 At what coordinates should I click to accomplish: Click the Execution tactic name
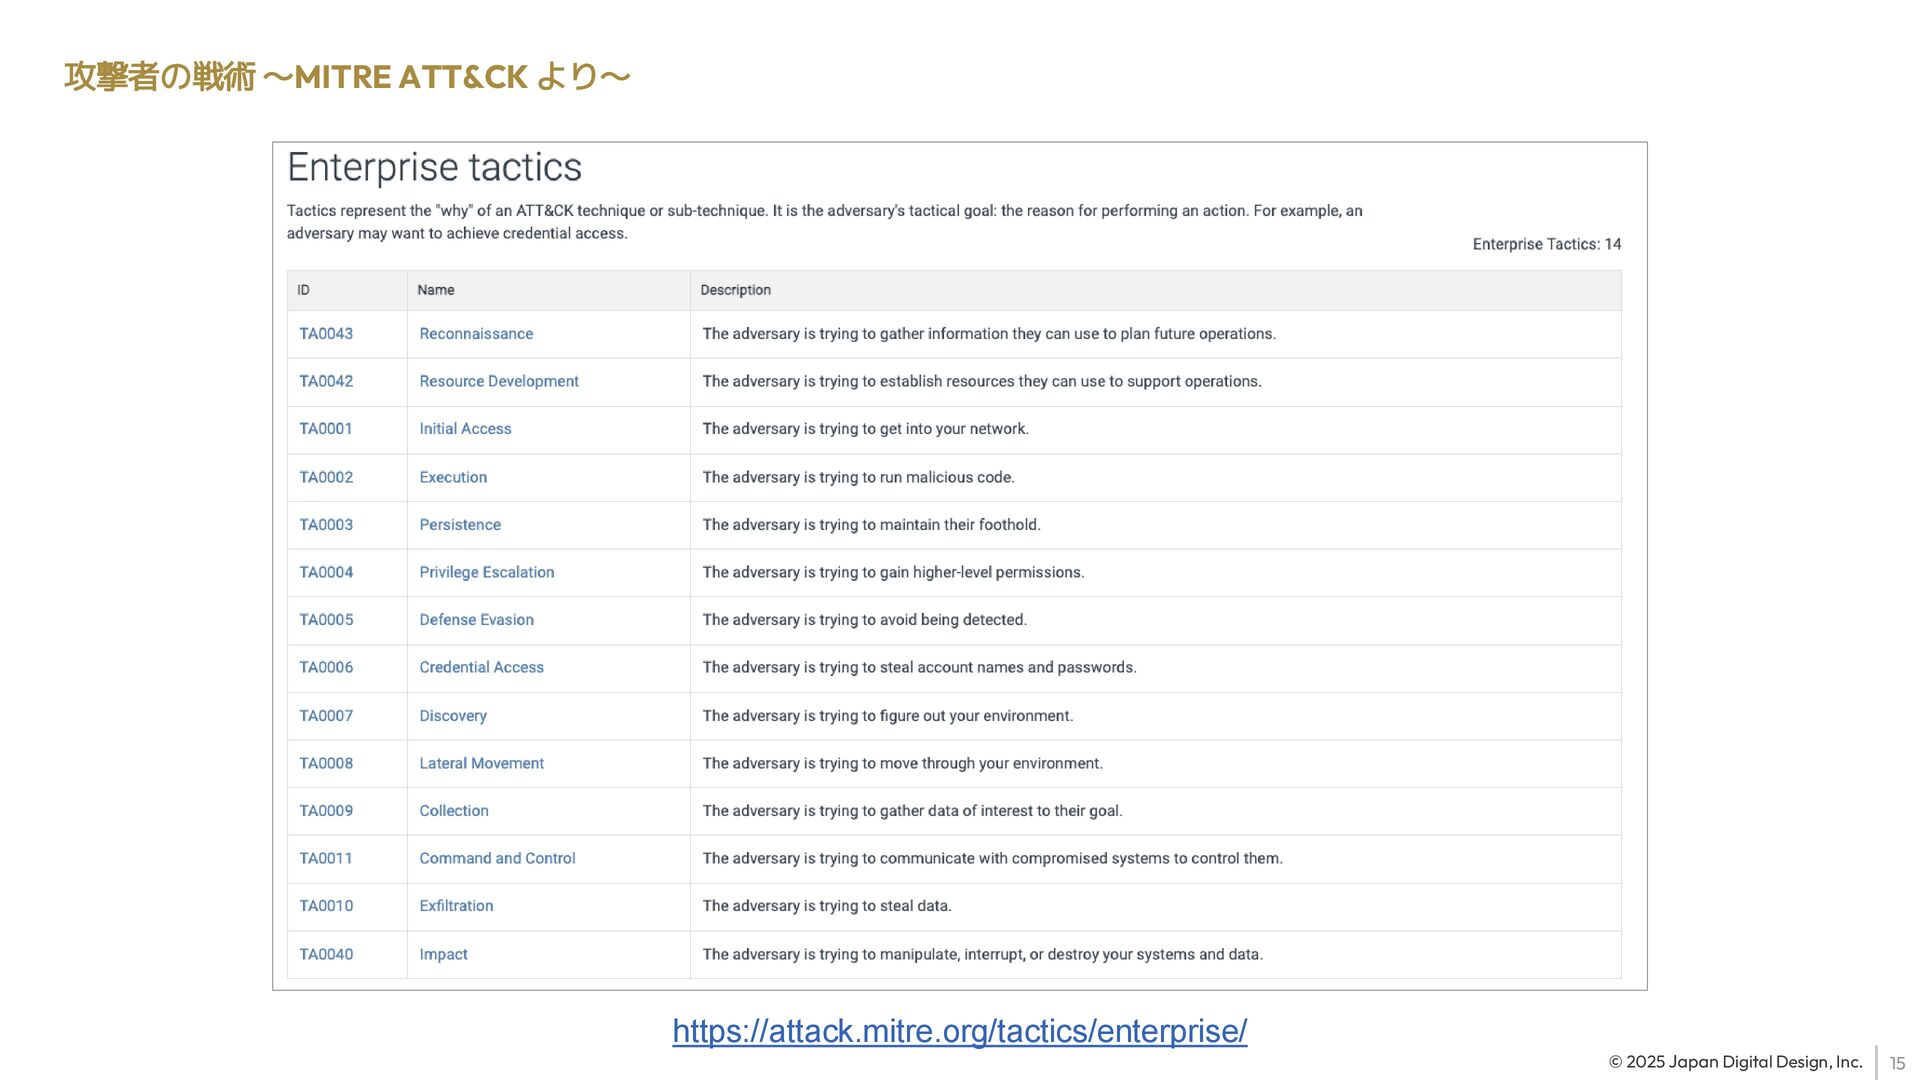(x=453, y=477)
